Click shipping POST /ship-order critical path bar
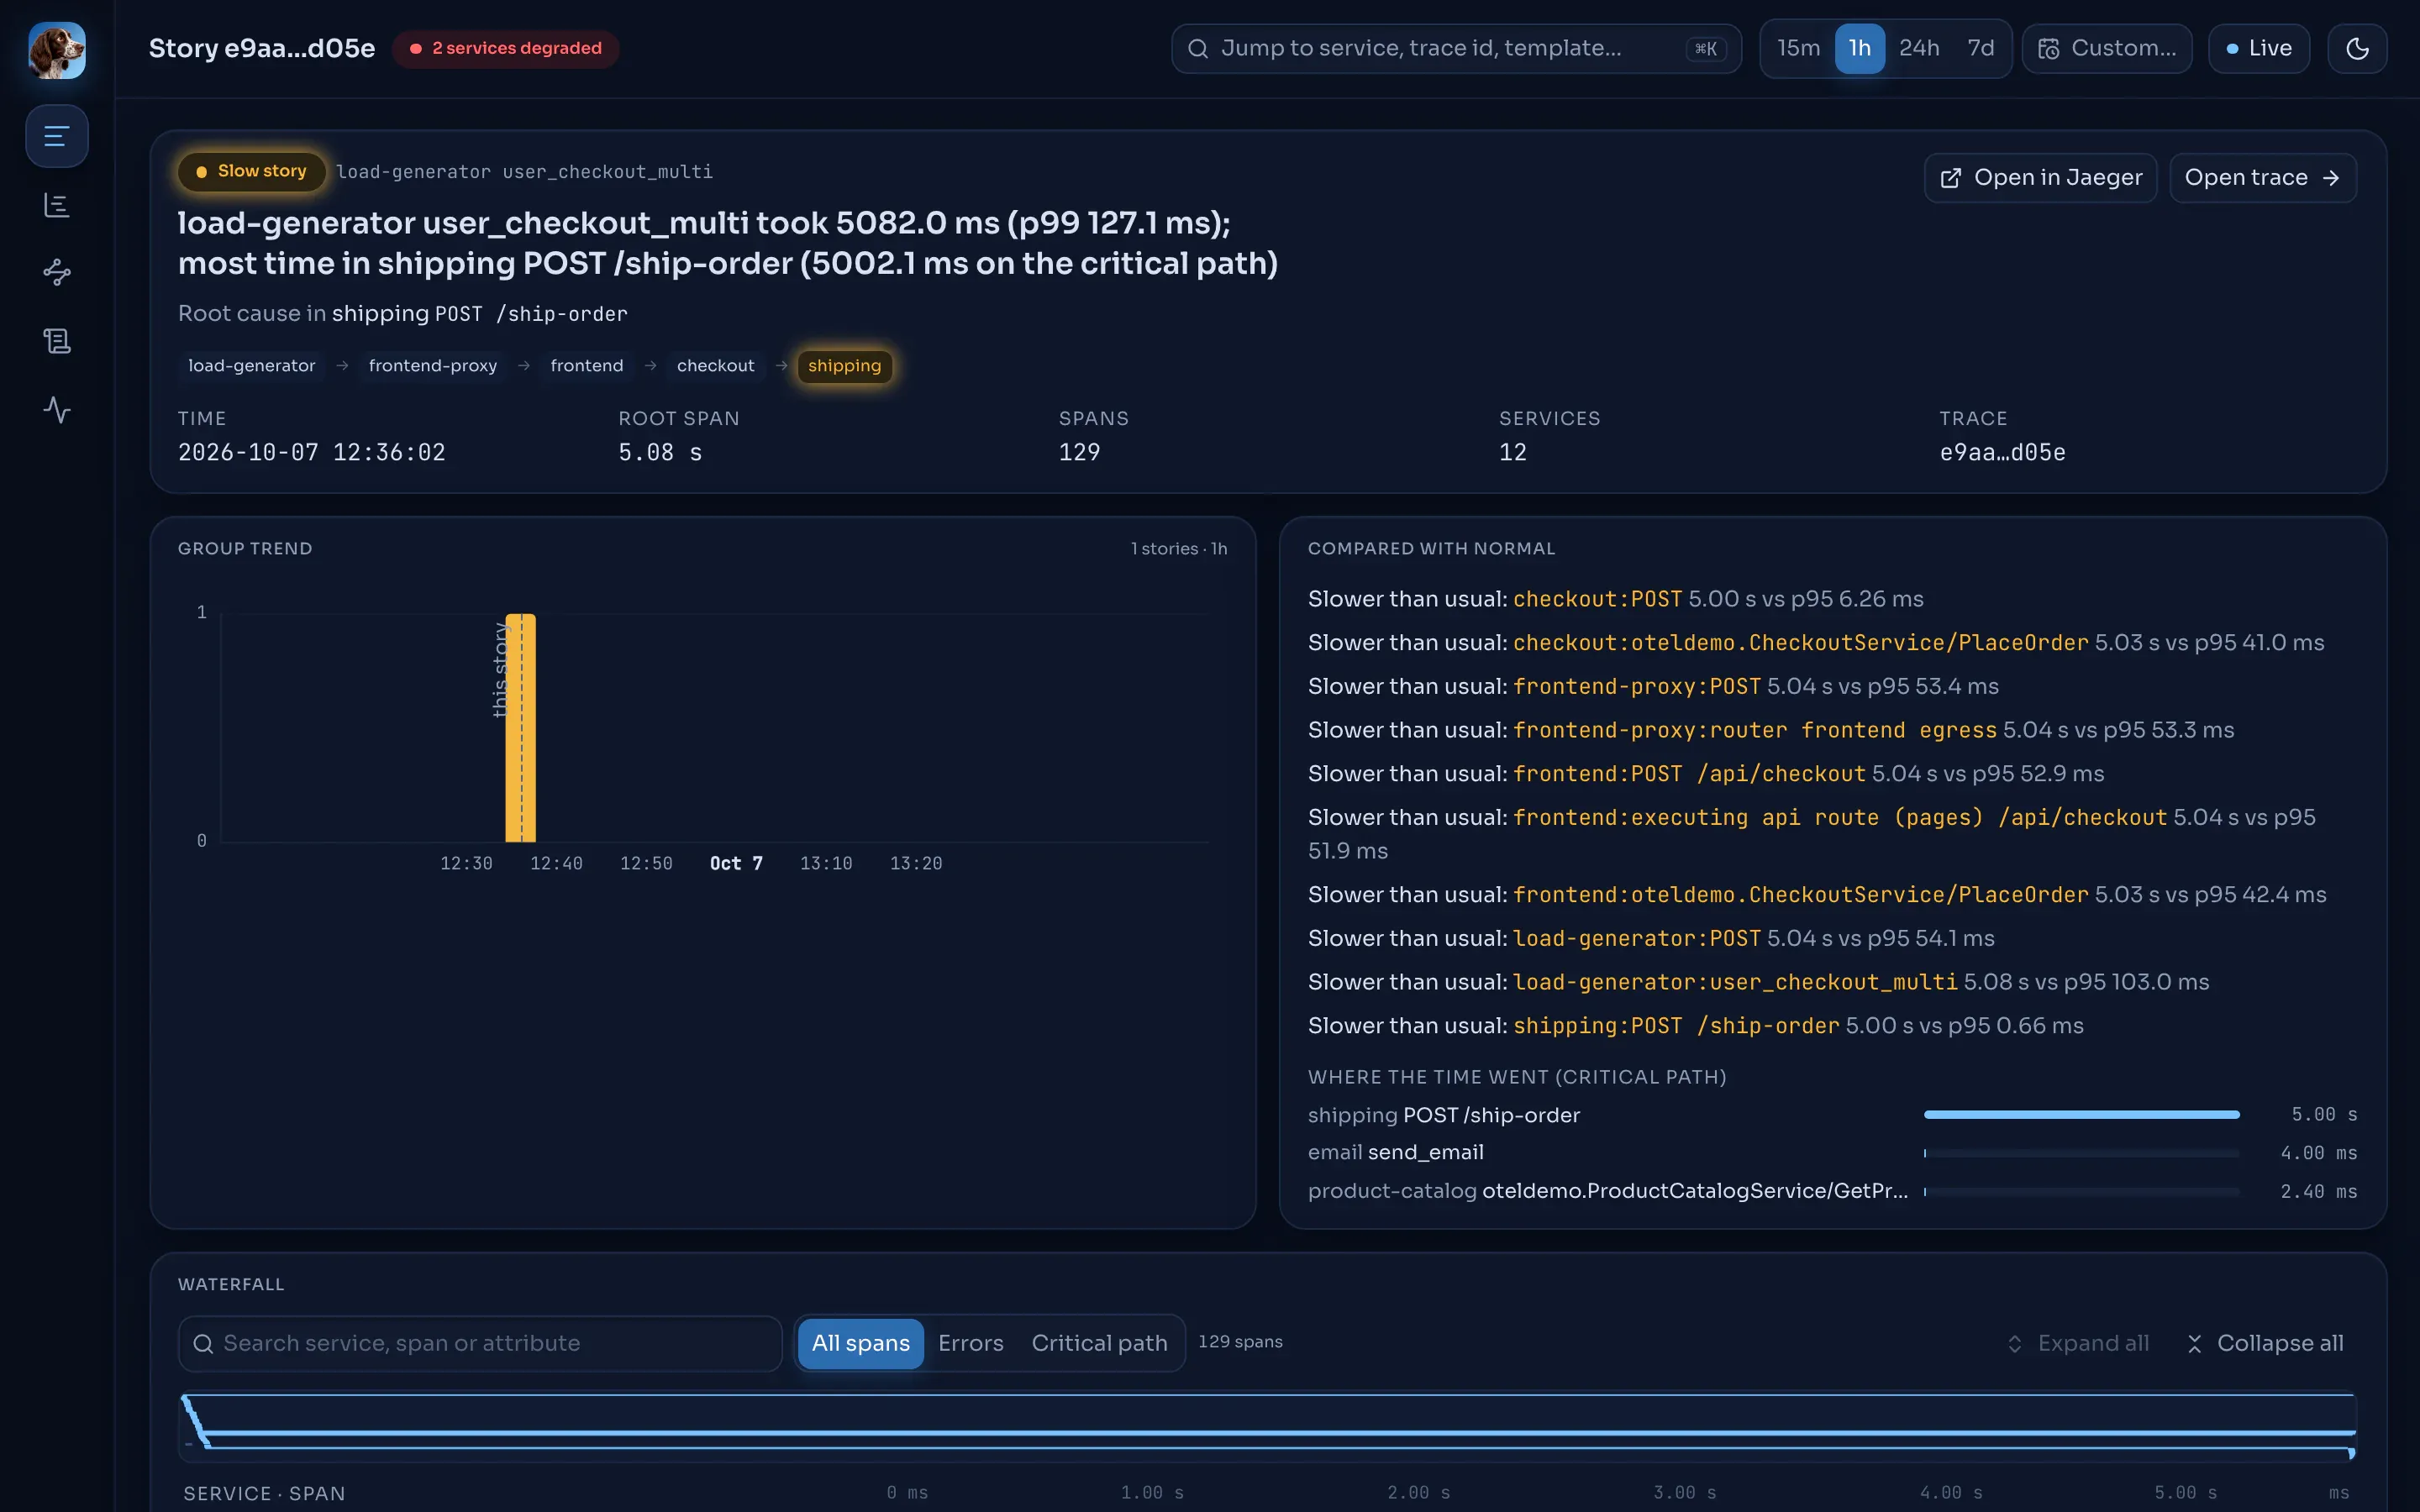 [x=2081, y=1114]
